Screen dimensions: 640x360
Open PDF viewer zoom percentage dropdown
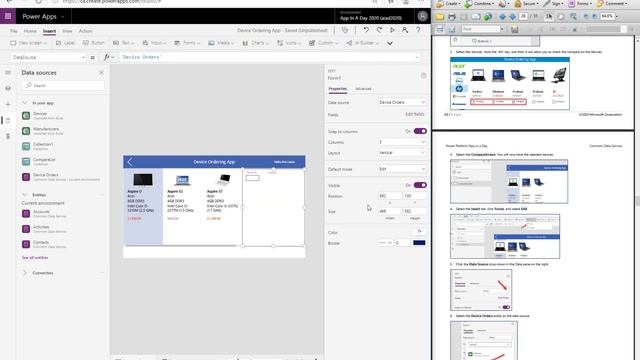click(617, 16)
